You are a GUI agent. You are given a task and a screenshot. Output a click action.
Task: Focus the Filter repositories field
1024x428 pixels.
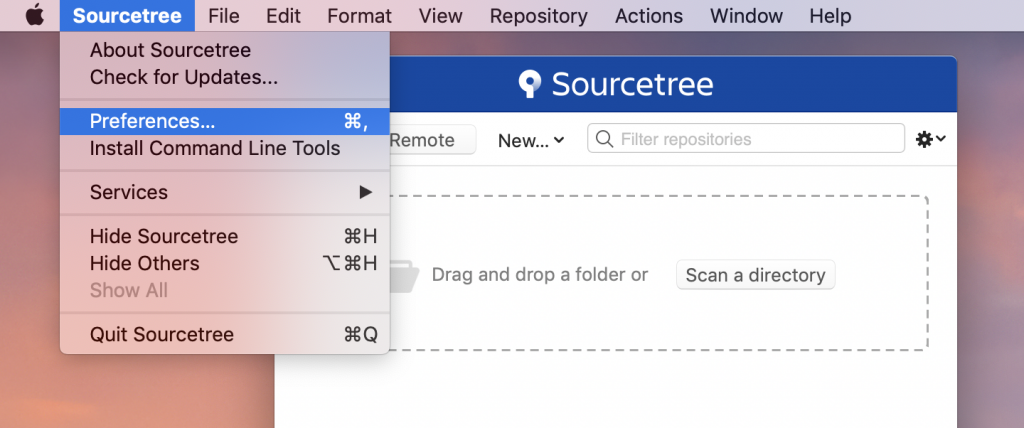point(746,139)
